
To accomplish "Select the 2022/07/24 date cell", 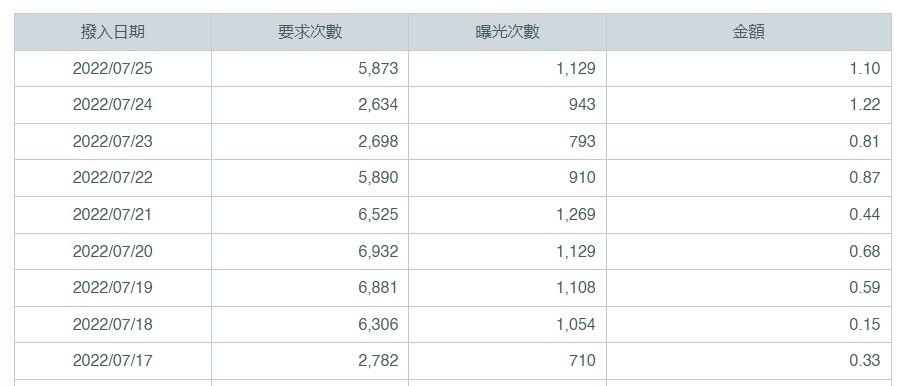I will click(x=112, y=105).
